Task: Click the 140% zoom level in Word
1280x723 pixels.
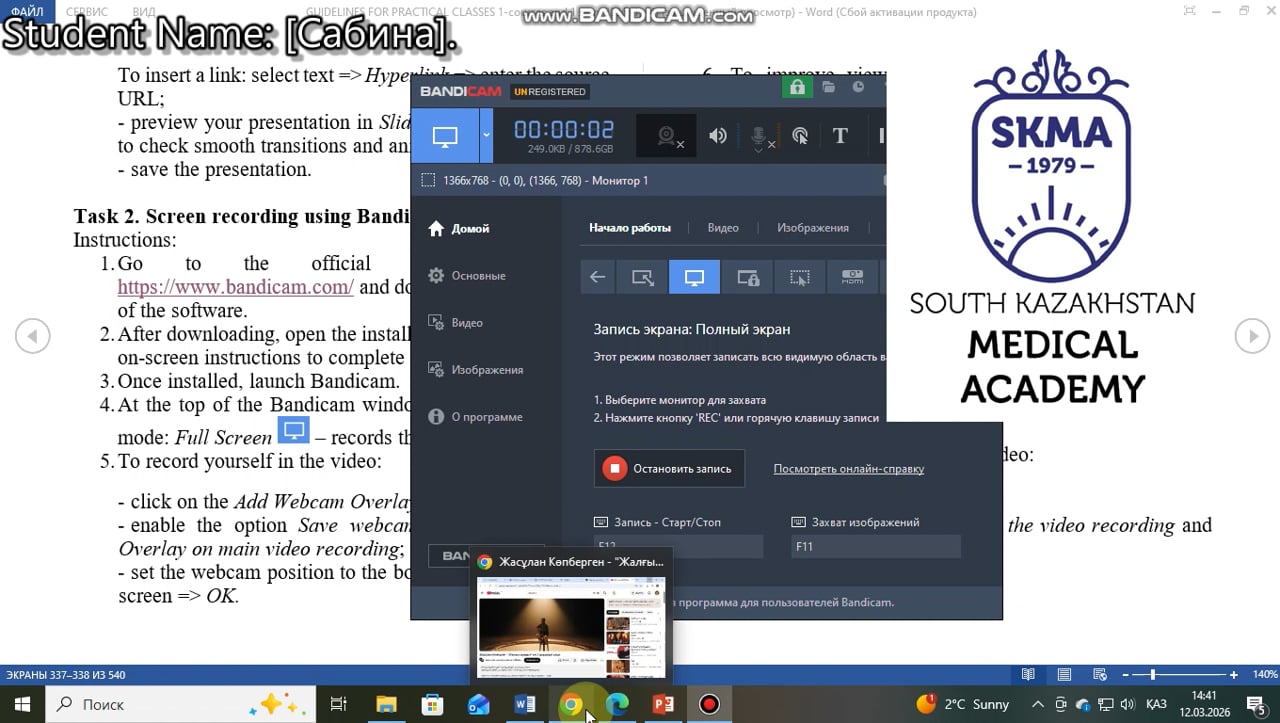Action: (1264, 675)
